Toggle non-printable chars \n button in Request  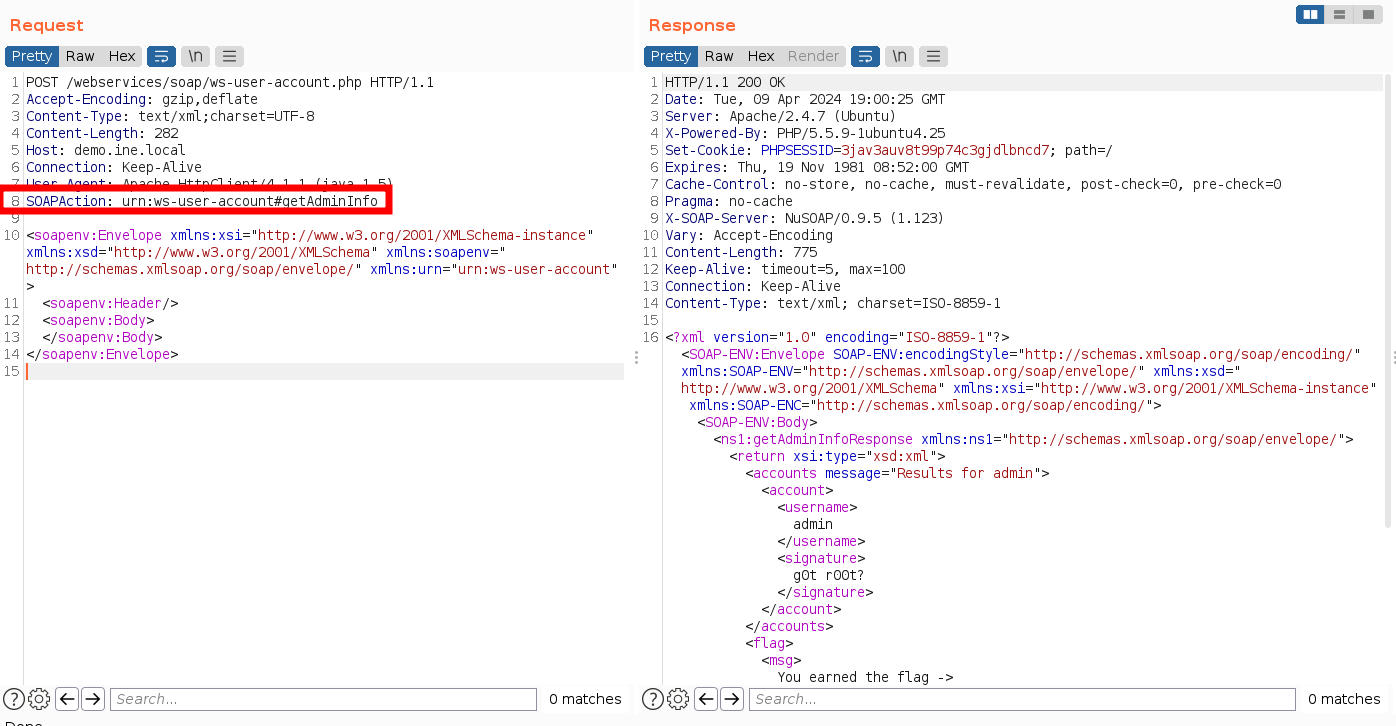click(195, 56)
